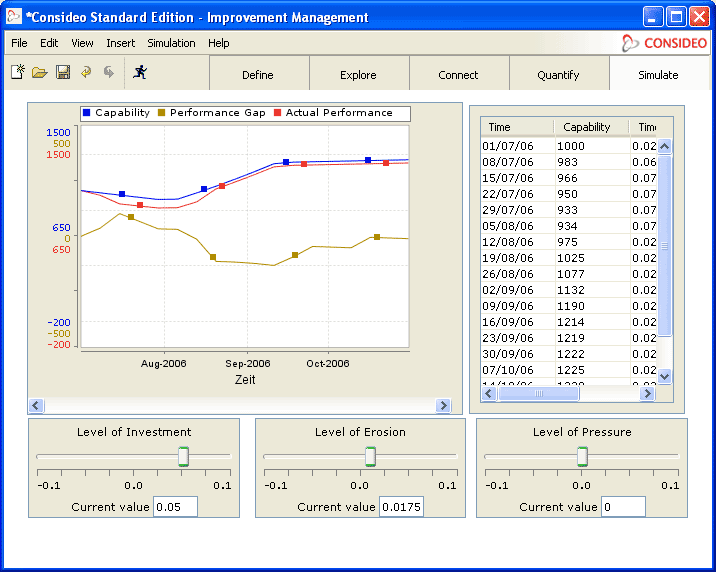
Task: Click the Aug-2006 axis label
Action: click(x=163, y=364)
